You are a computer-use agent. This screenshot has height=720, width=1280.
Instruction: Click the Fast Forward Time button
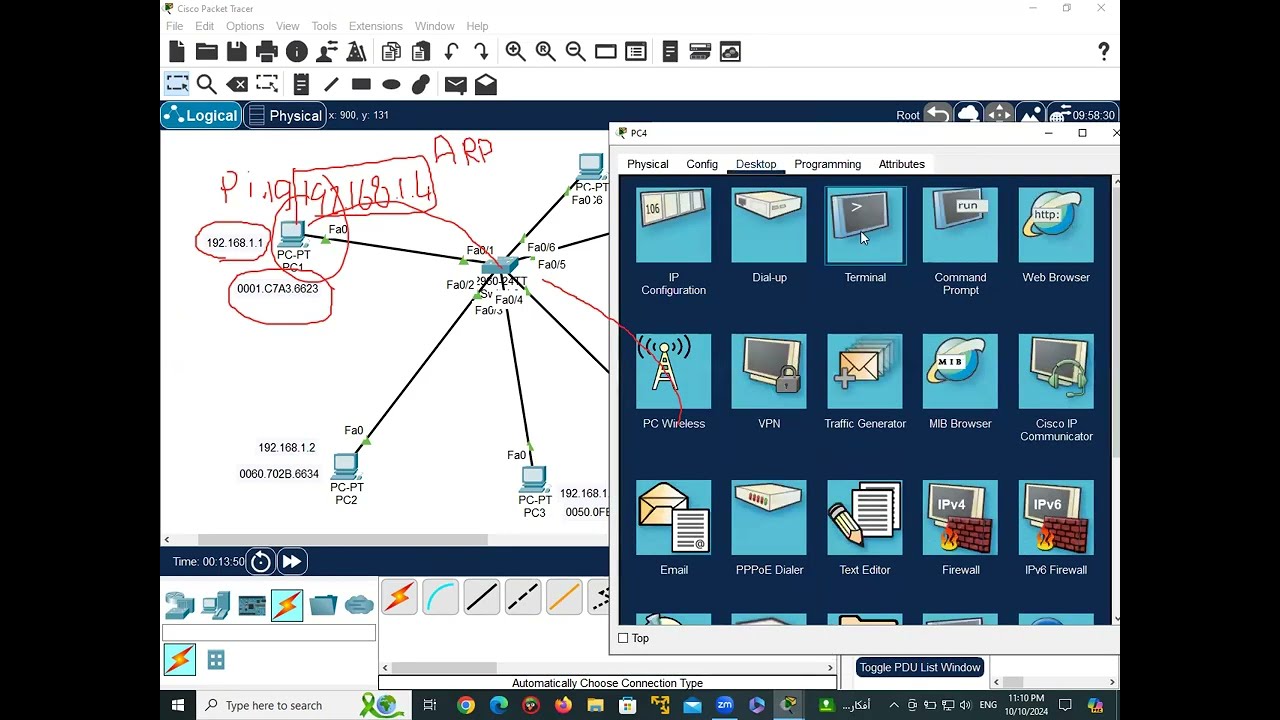292,562
